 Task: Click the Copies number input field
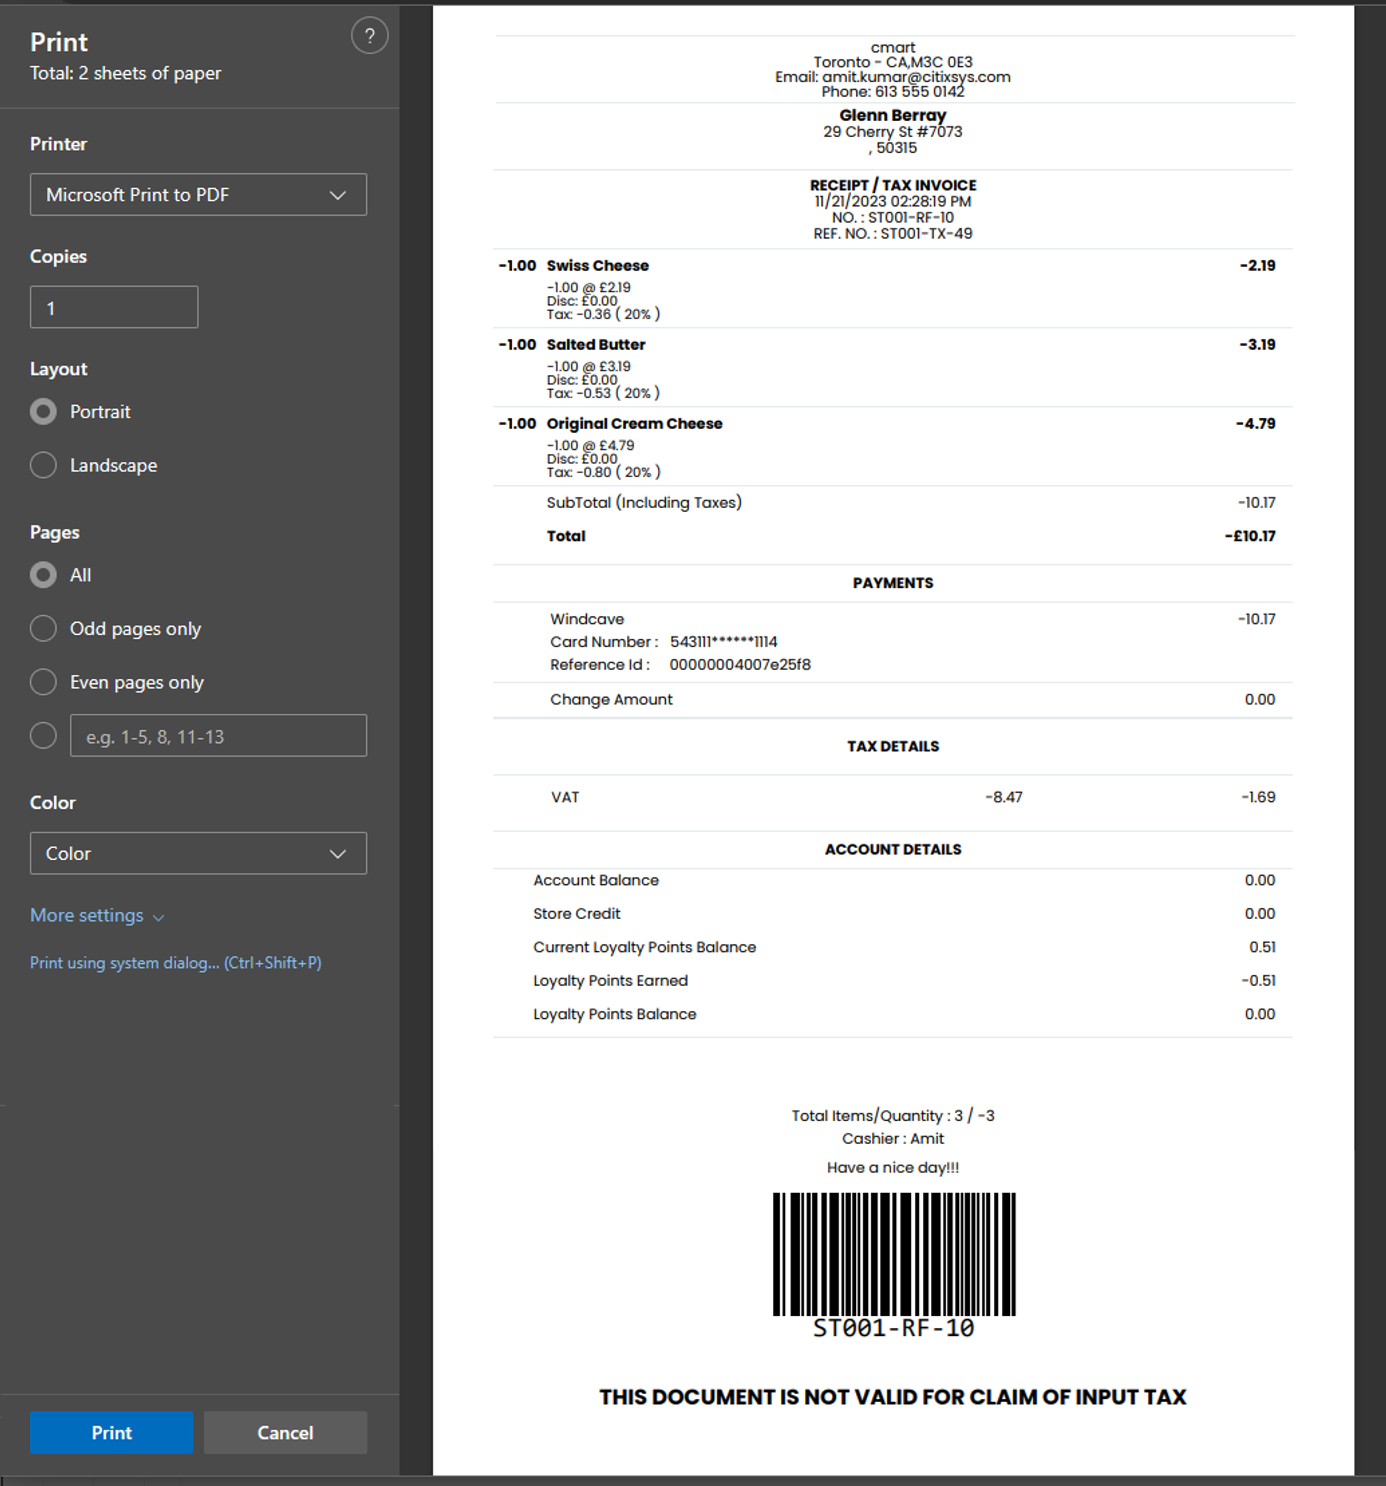114,308
